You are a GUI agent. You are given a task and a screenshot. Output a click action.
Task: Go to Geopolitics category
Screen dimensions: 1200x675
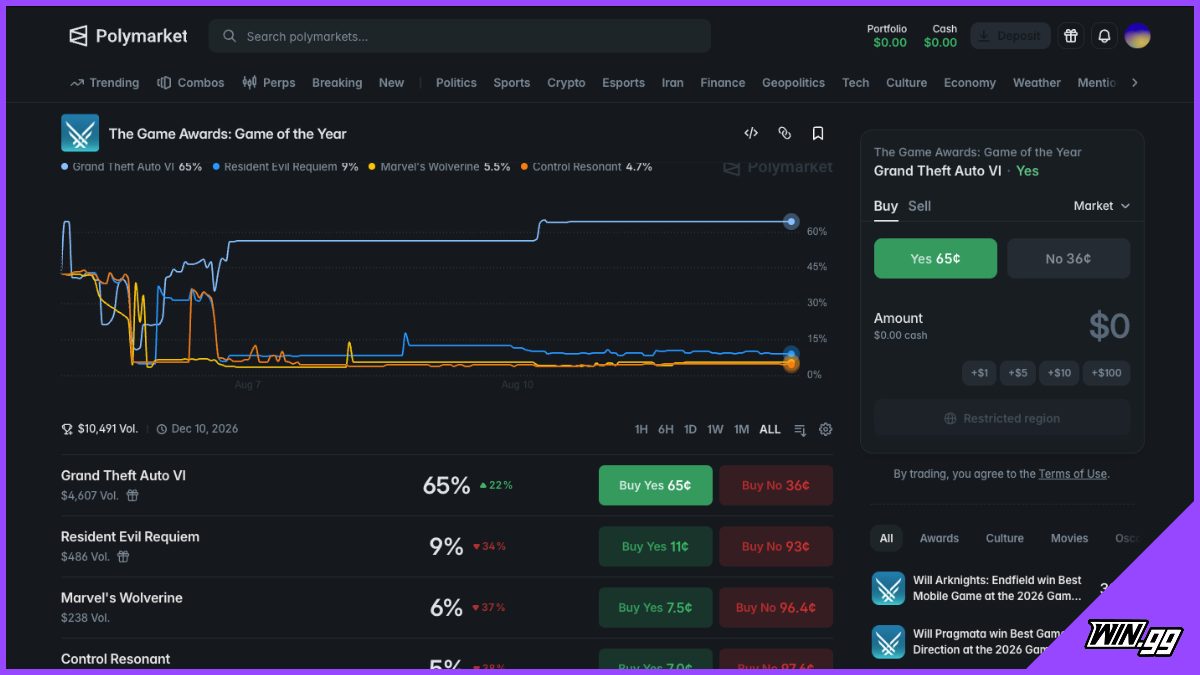[793, 83]
